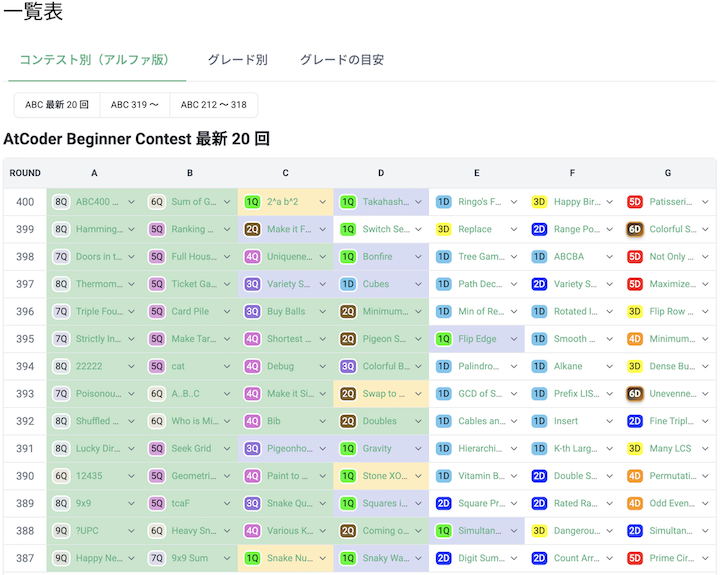Click the 2D badge beside Fine Tripl...
720x575 pixels.
pyautogui.click(x=635, y=421)
